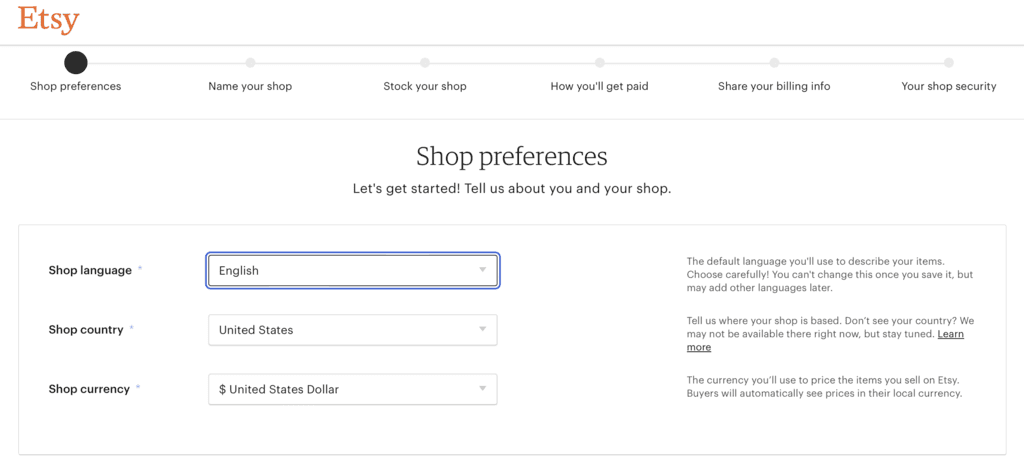Viewport: 1024px width, 461px height.
Task: Click the arrow on the United States dropdown
Action: tap(482, 330)
